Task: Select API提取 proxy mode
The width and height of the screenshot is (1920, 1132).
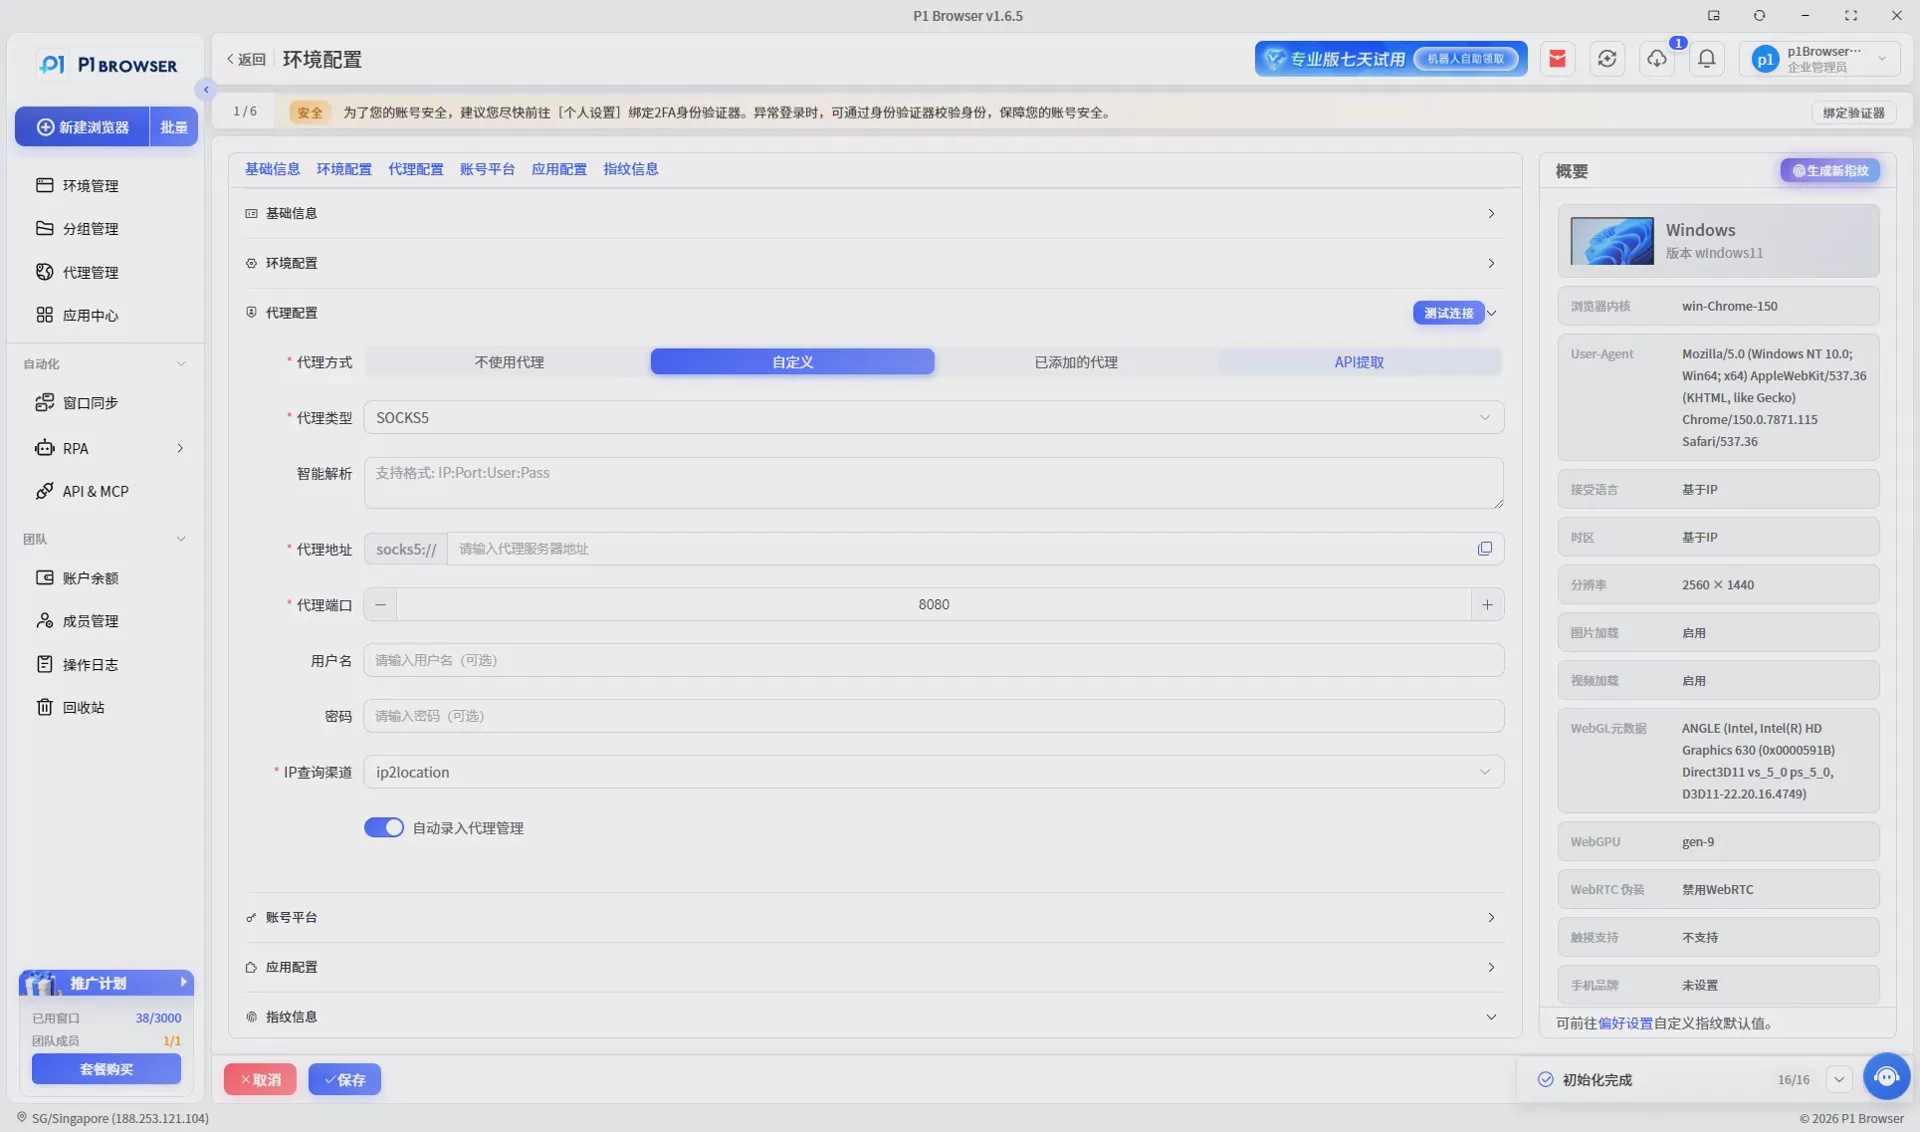Action: point(1359,362)
